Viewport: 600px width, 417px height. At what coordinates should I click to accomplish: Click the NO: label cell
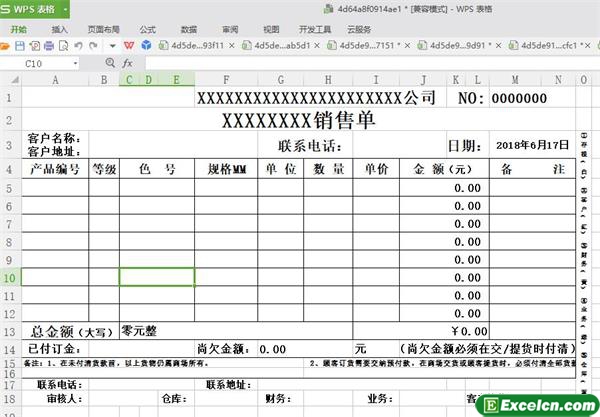(x=468, y=98)
